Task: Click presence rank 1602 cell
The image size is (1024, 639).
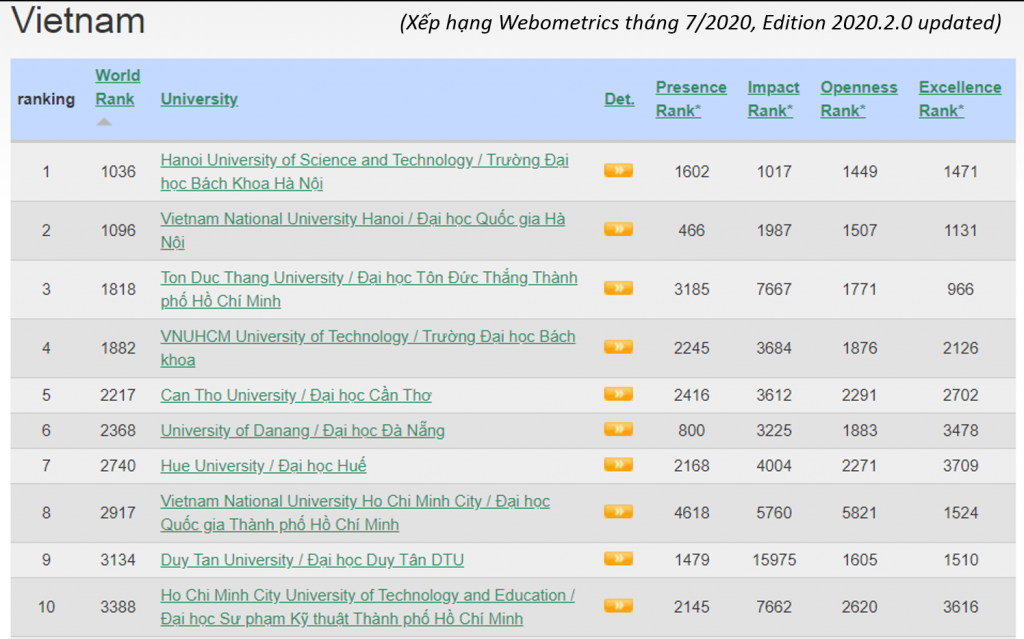Action: (692, 172)
